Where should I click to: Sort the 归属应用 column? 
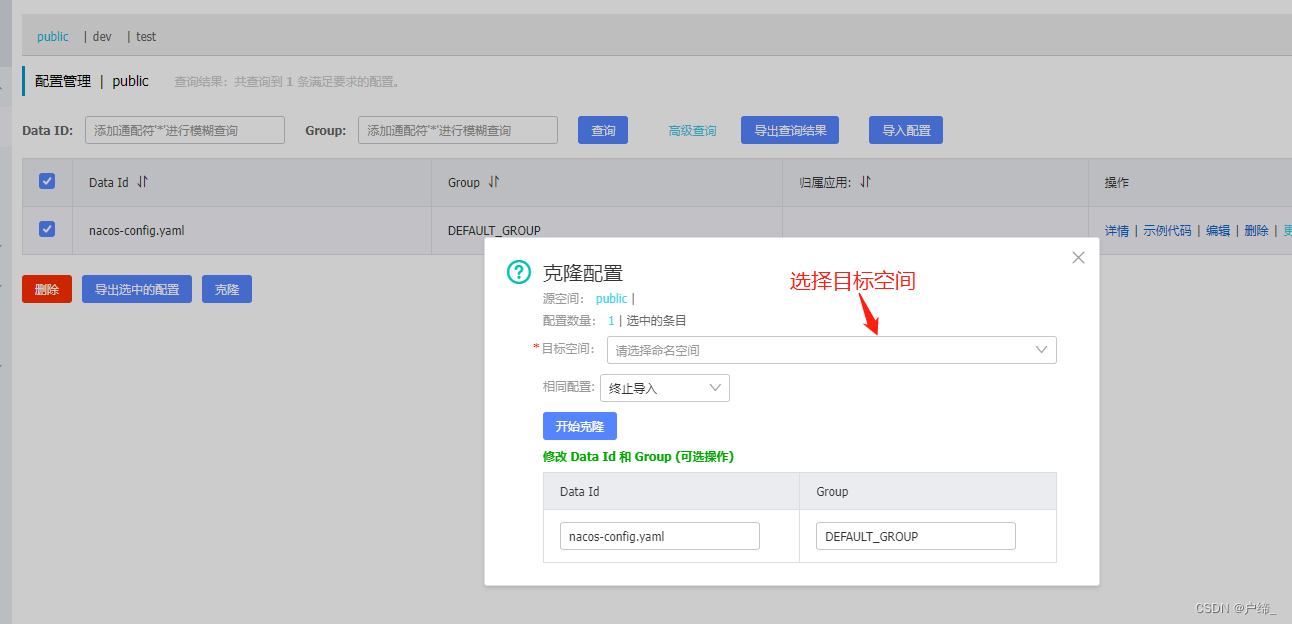(865, 182)
